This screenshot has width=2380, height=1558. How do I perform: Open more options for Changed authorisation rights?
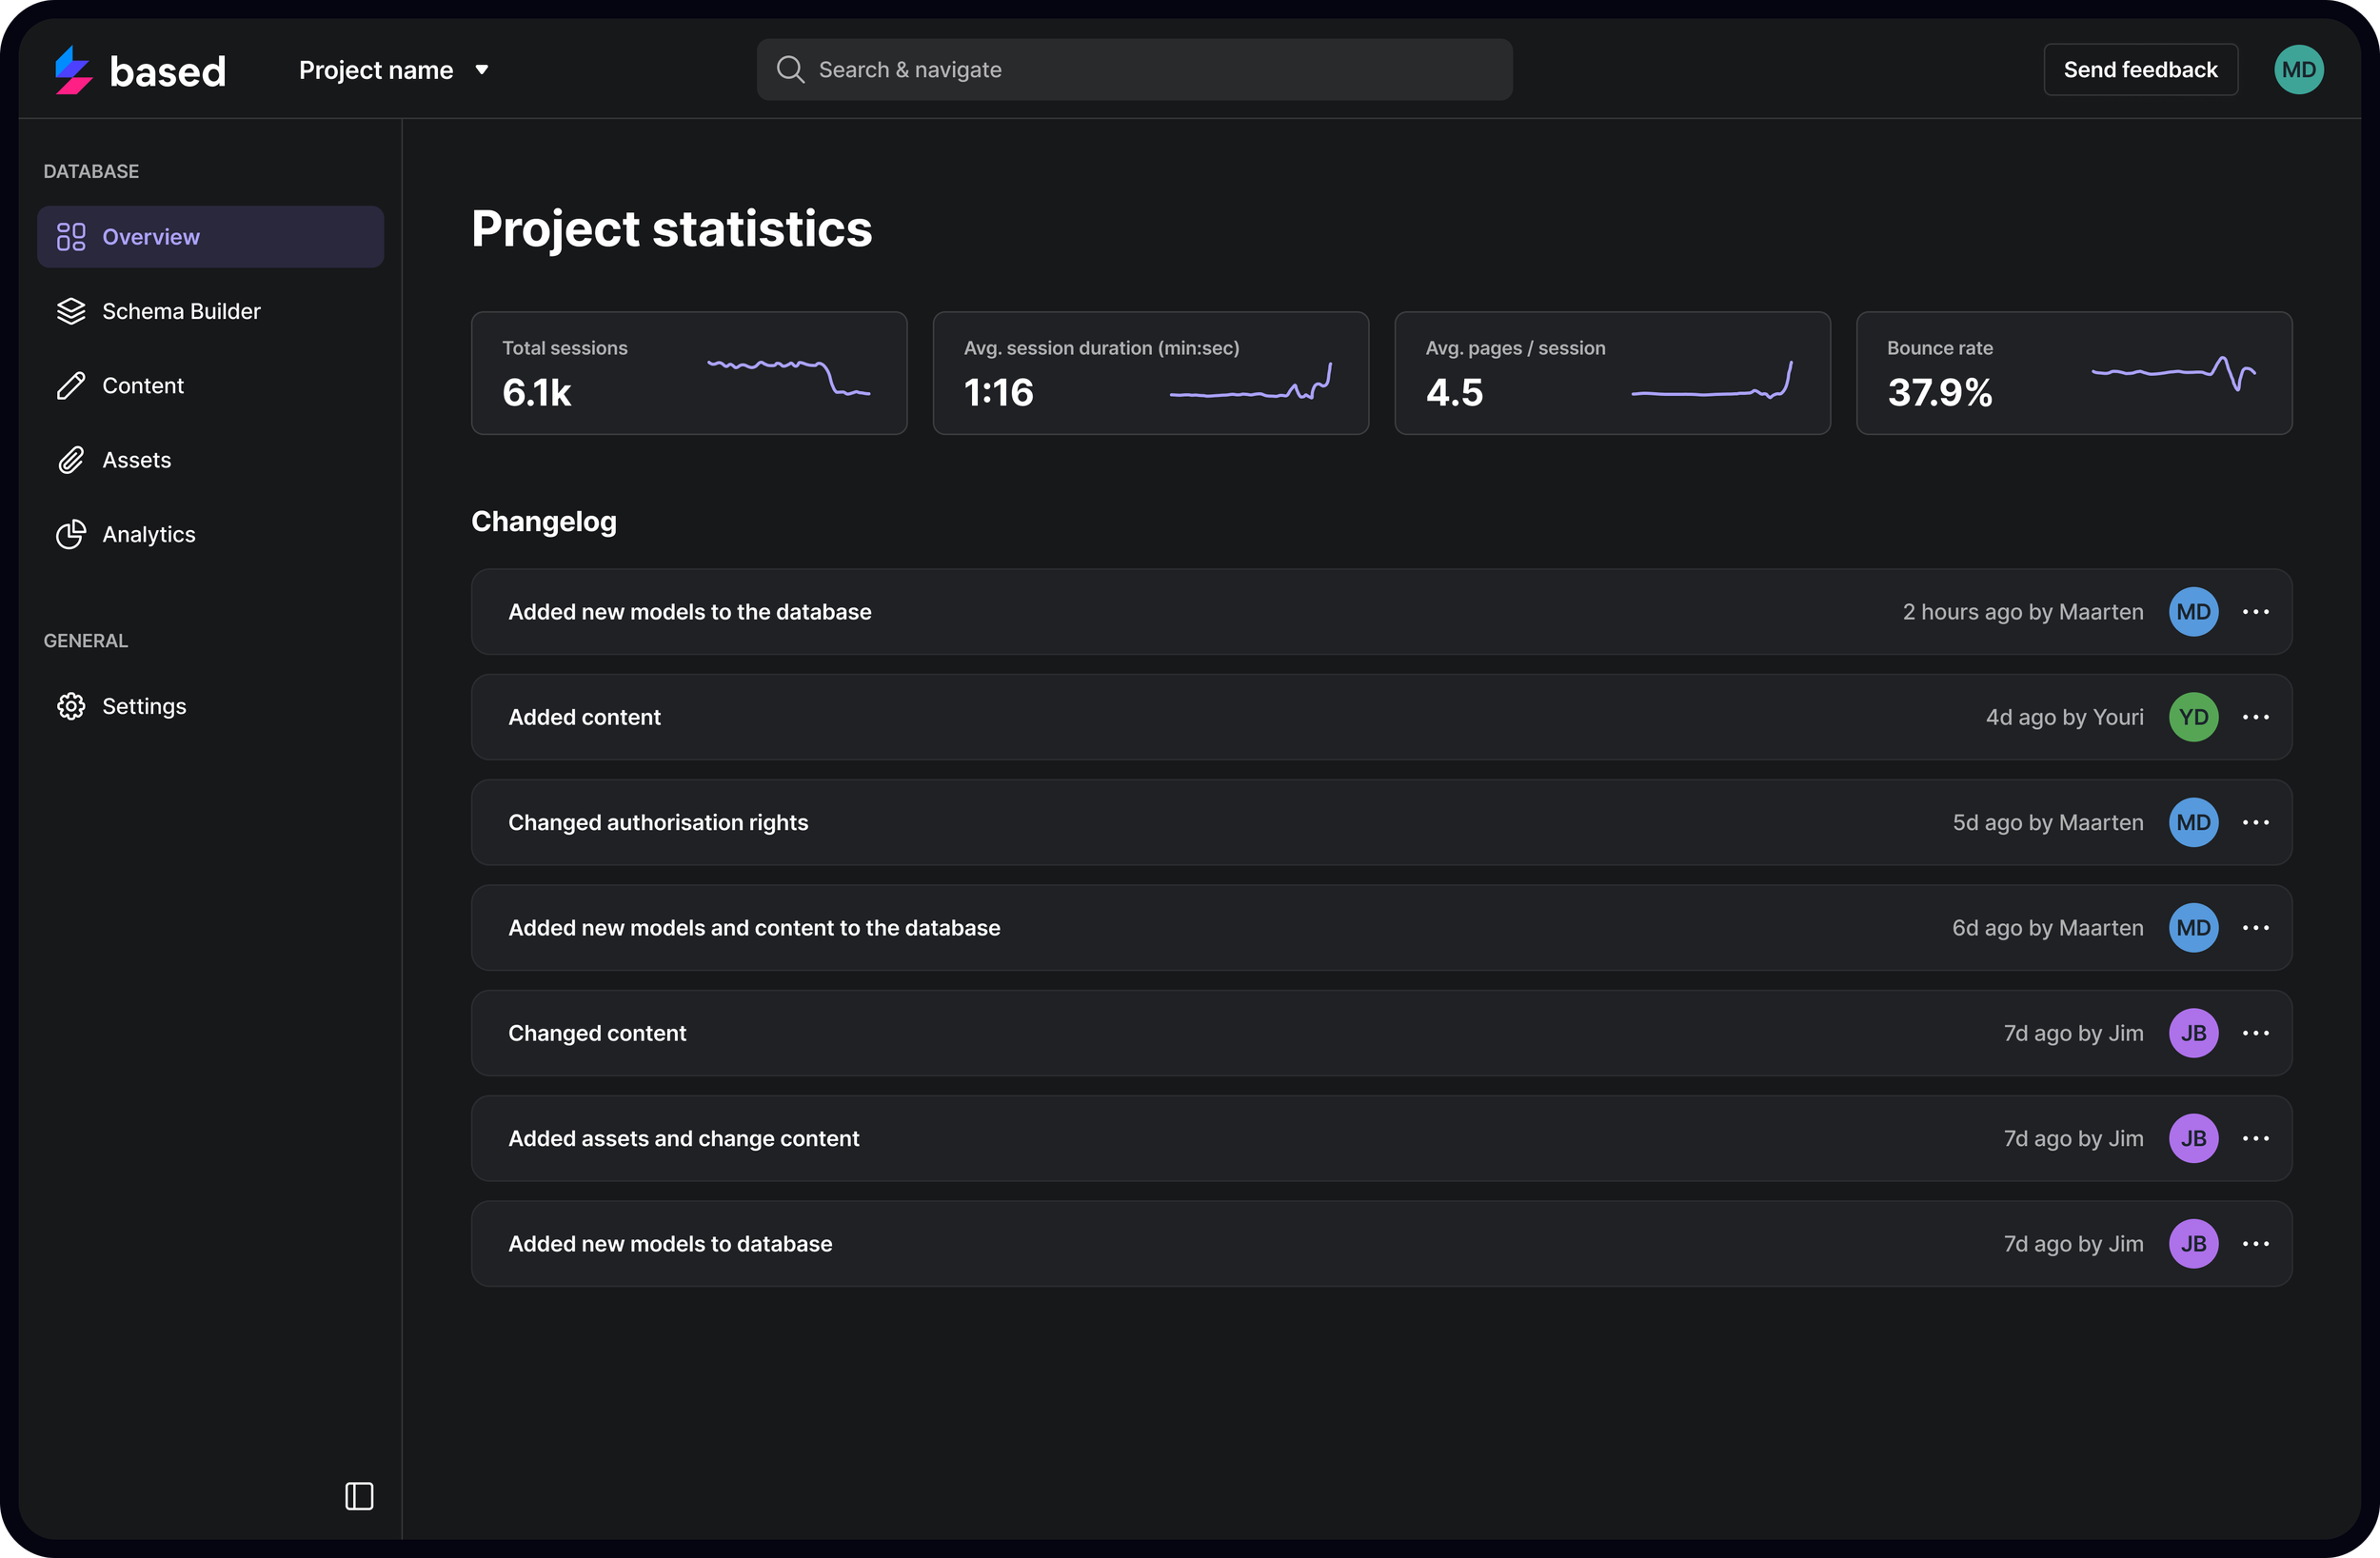point(2255,822)
